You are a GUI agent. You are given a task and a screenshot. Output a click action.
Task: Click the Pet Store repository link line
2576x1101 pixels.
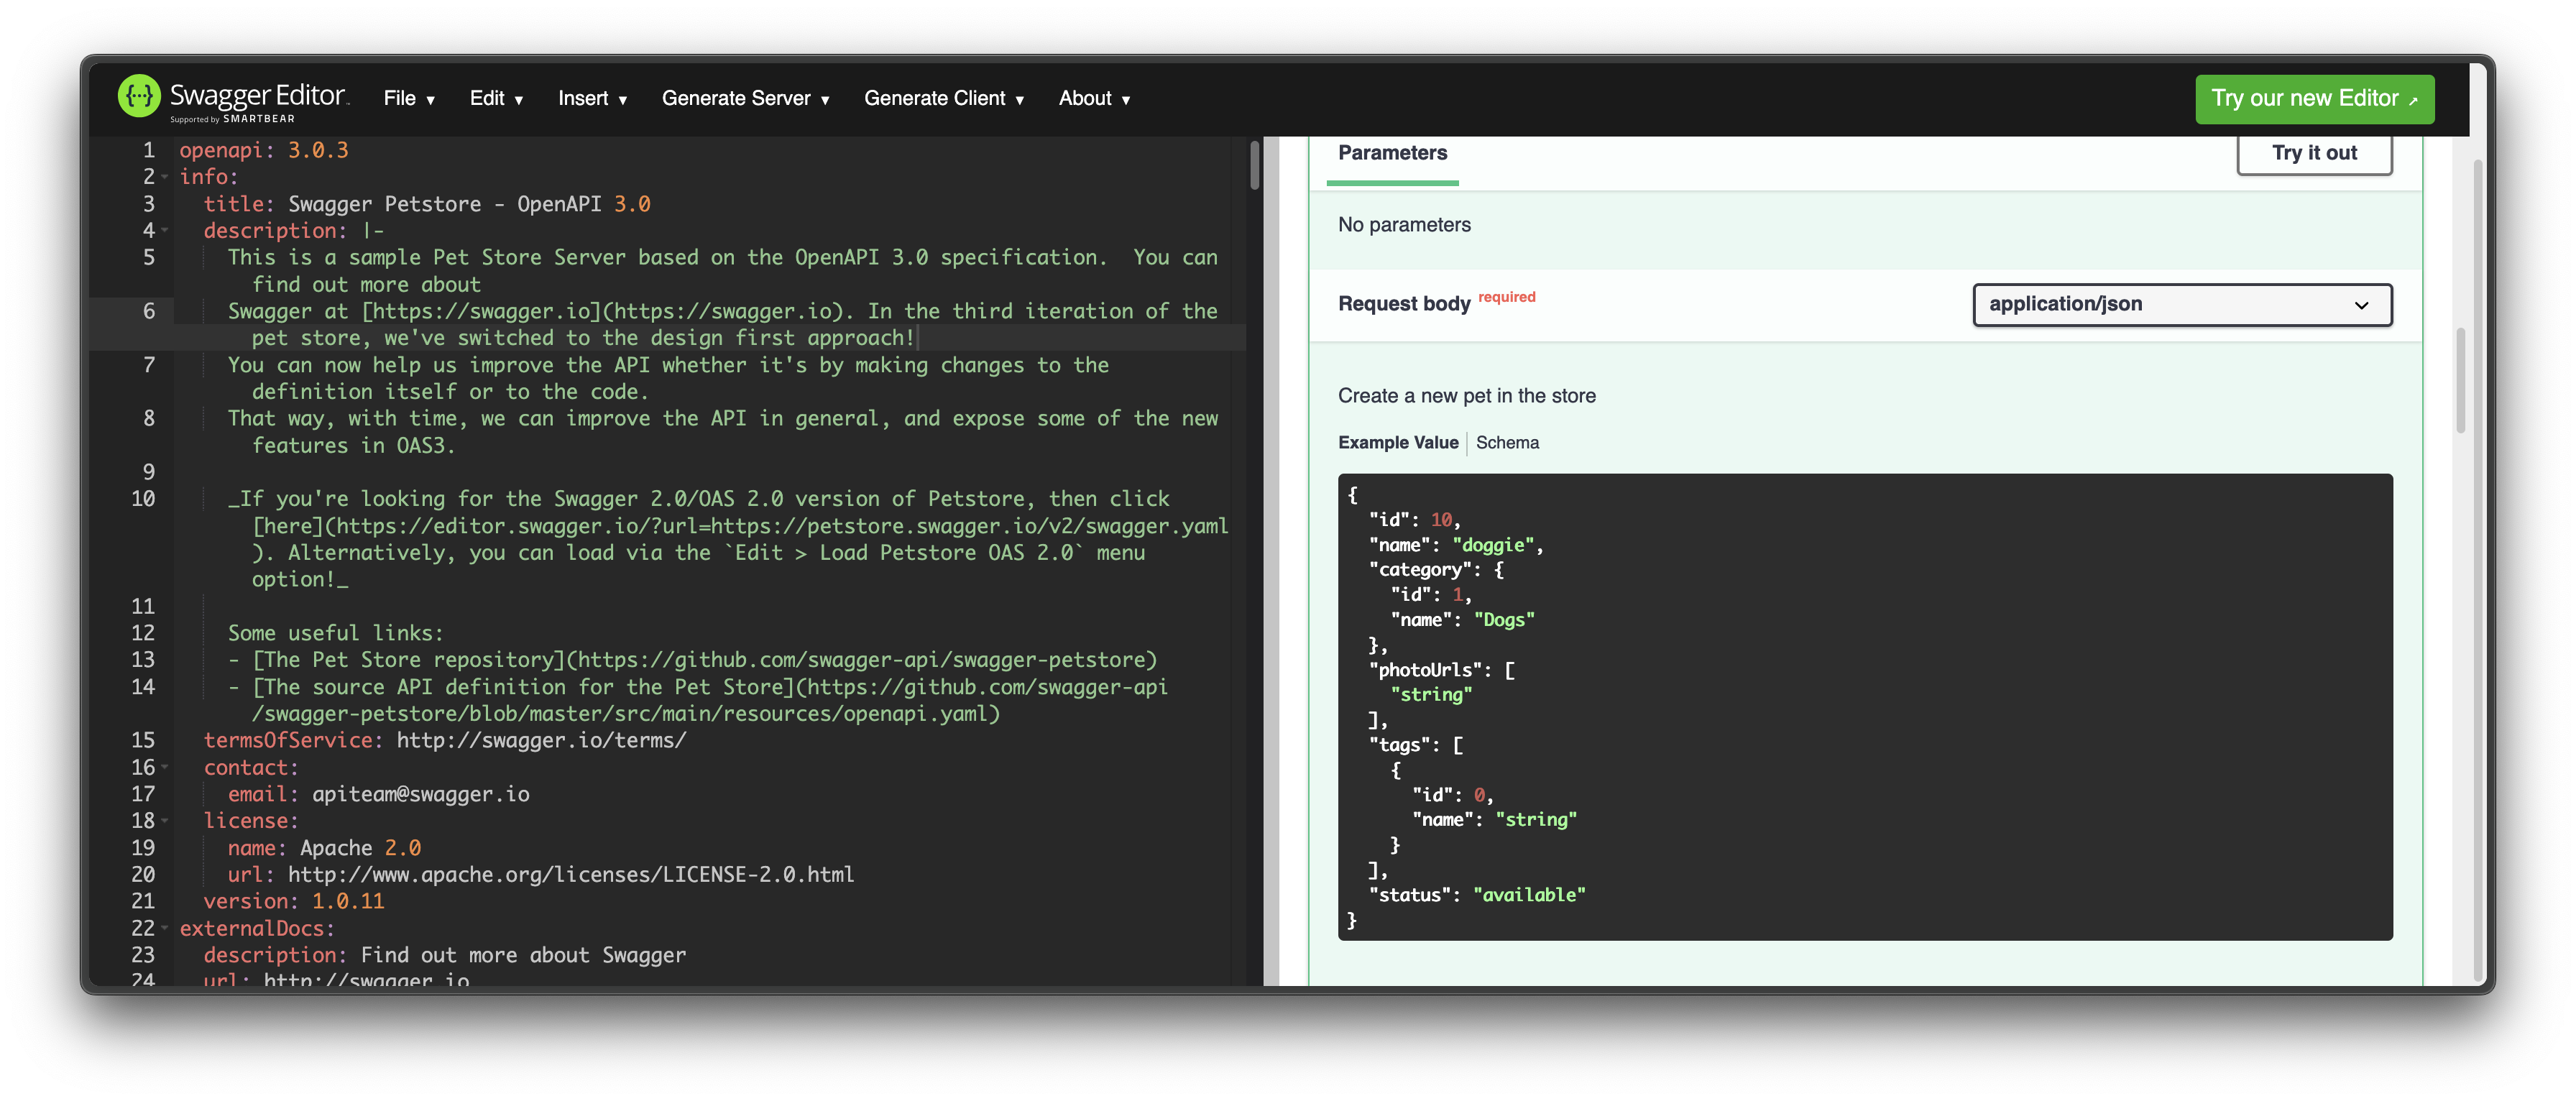(x=692, y=660)
